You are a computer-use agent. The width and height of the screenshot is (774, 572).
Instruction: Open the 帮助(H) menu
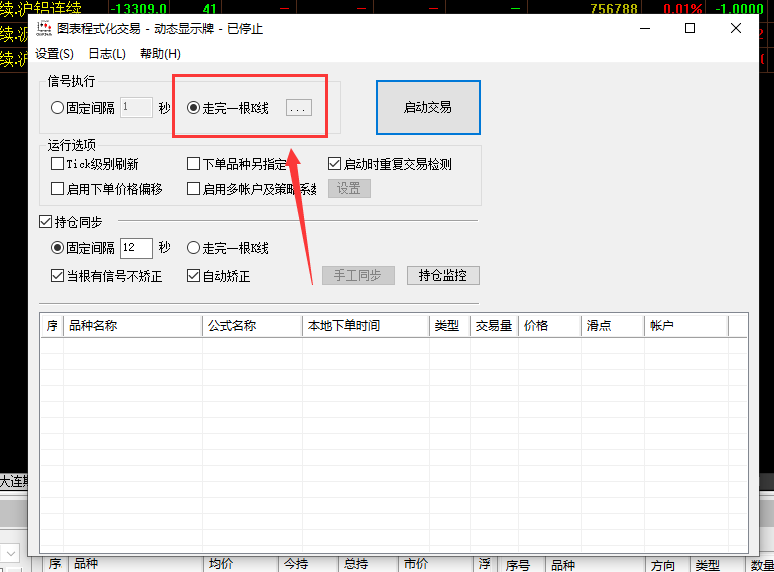click(x=160, y=54)
